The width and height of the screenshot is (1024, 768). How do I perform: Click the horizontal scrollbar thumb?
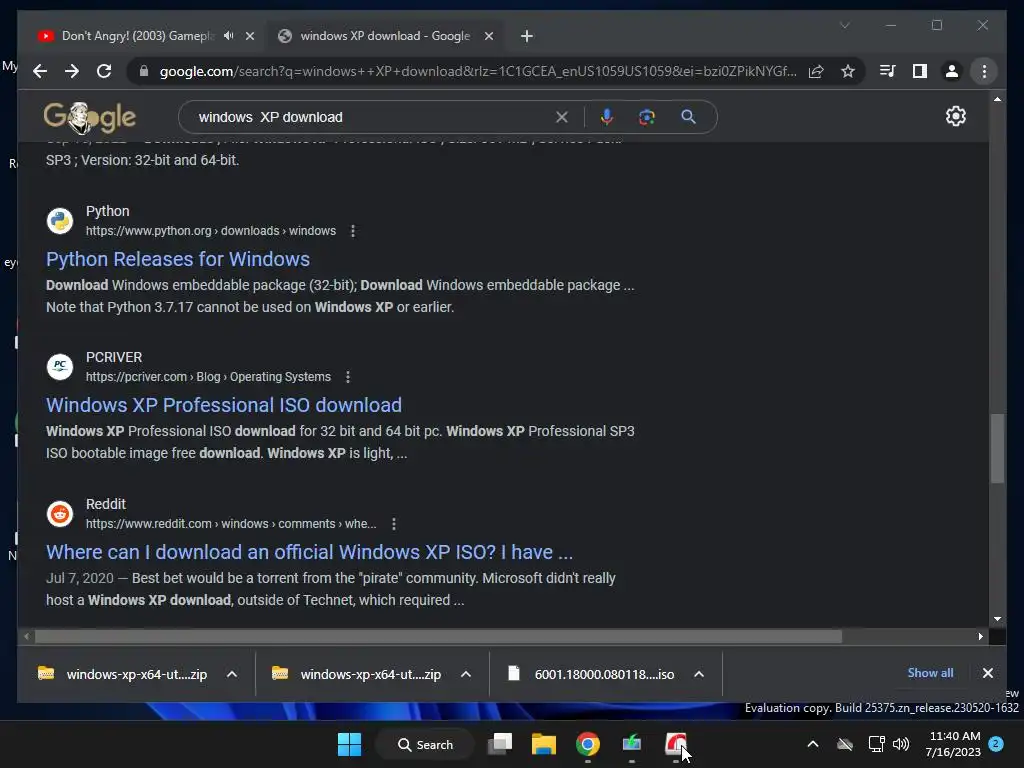tap(438, 636)
